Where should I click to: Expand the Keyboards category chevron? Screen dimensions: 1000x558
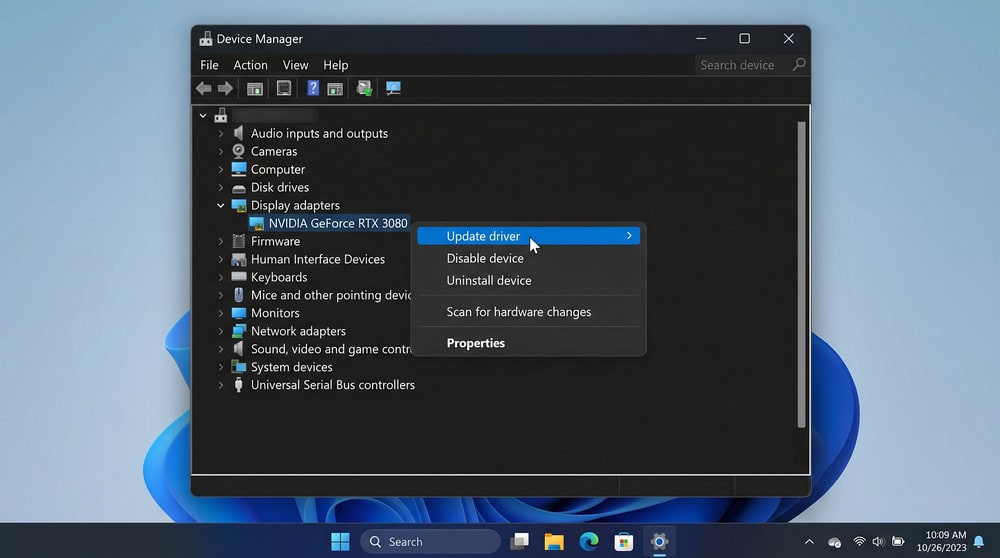221,277
